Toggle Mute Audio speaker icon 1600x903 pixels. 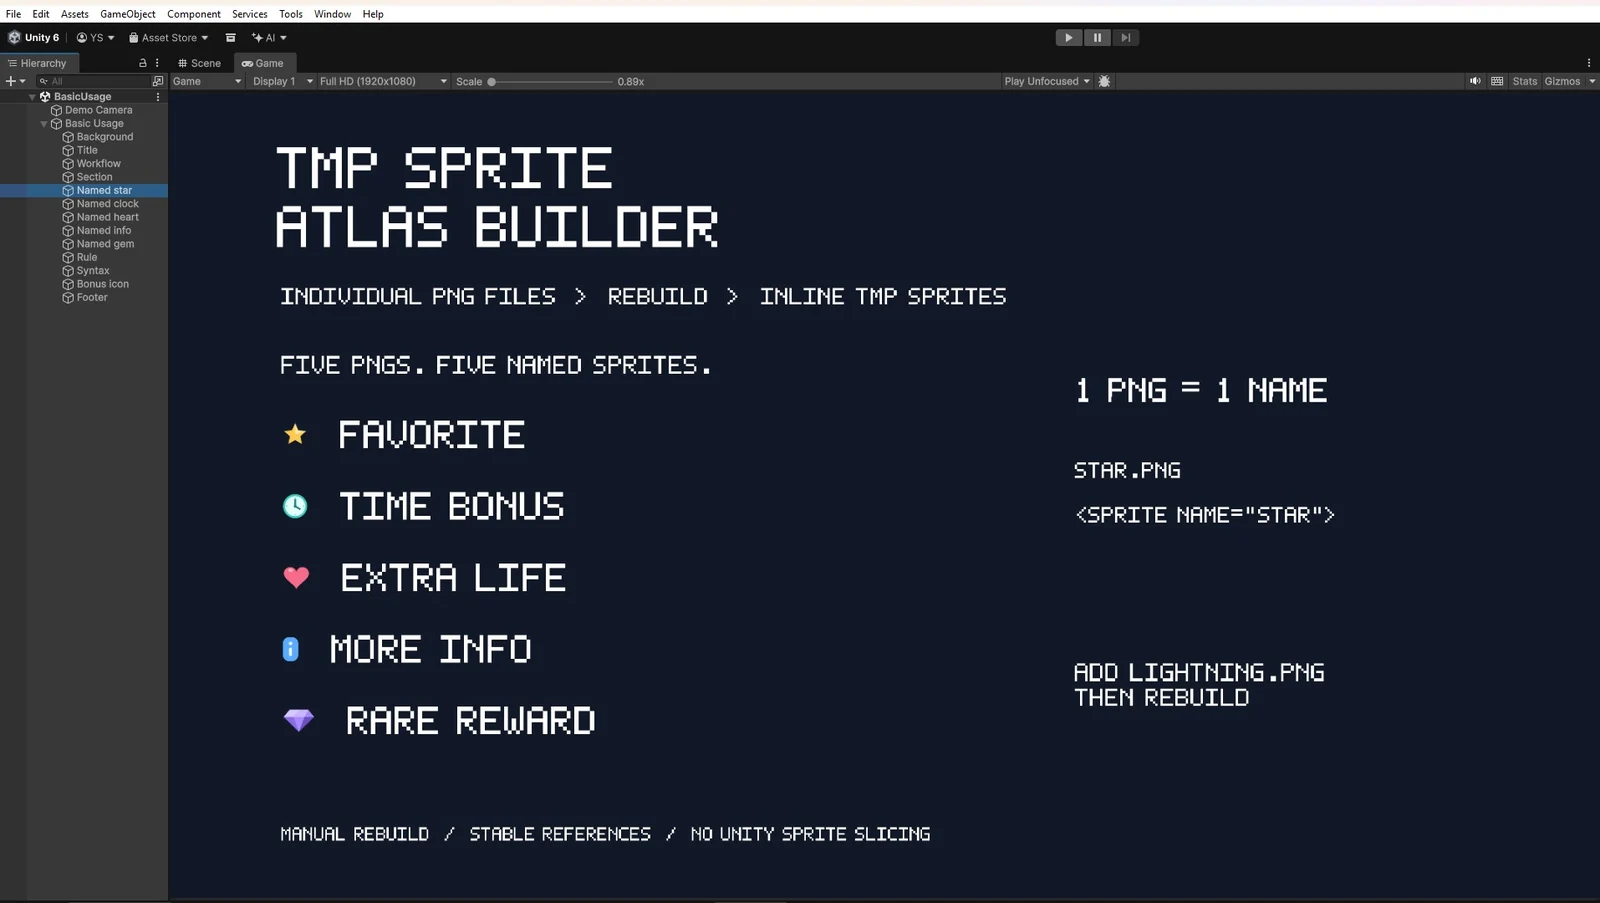pos(1475,81)
